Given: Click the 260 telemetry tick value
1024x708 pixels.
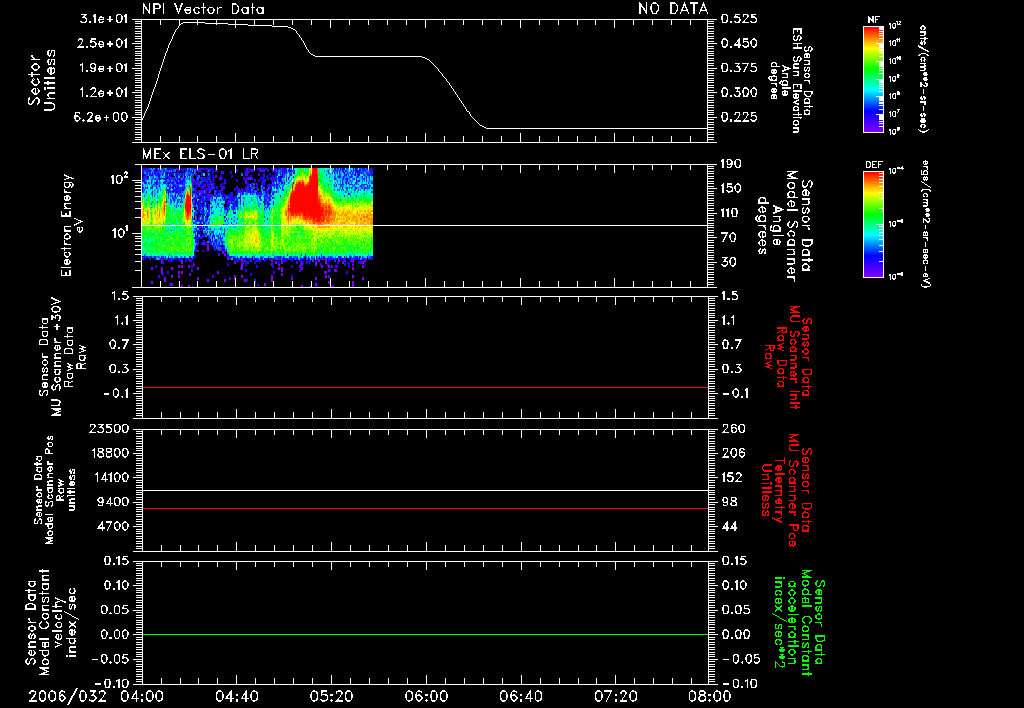Looking at the screenshot, I should click(731, 428).
